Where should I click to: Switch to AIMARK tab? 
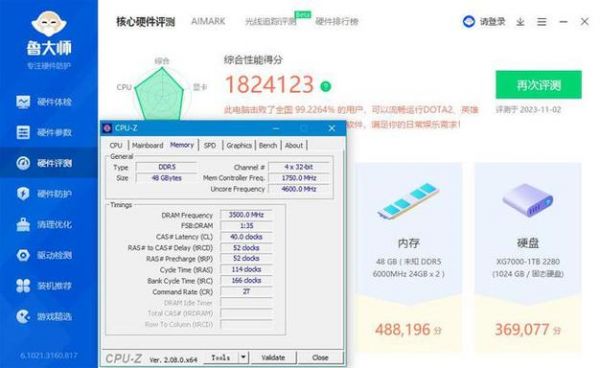(208, 21)
